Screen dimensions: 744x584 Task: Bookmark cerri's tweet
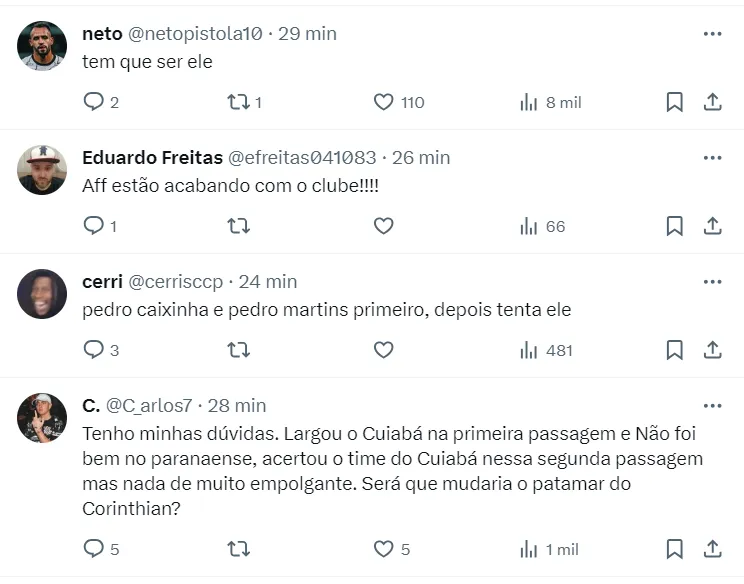point(675,350)
